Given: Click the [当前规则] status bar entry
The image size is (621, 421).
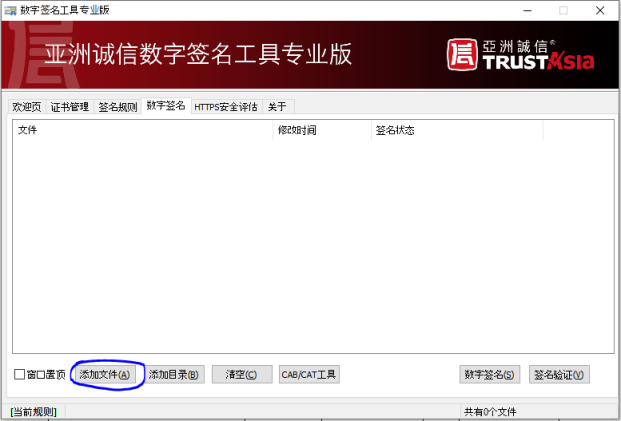Looking at the screenshot, I should coord(34,411).
